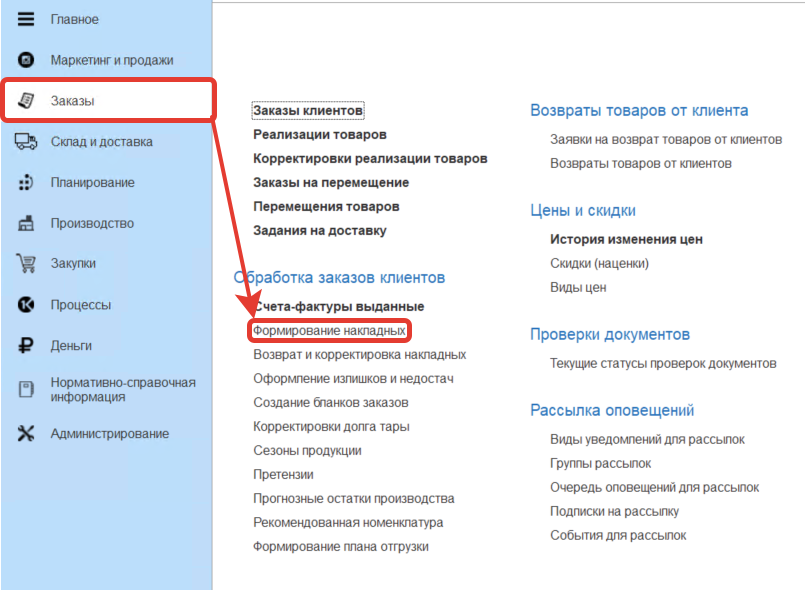
Task: Open the Маркетинг и продажи section
Action: click(x=112, y=60)
